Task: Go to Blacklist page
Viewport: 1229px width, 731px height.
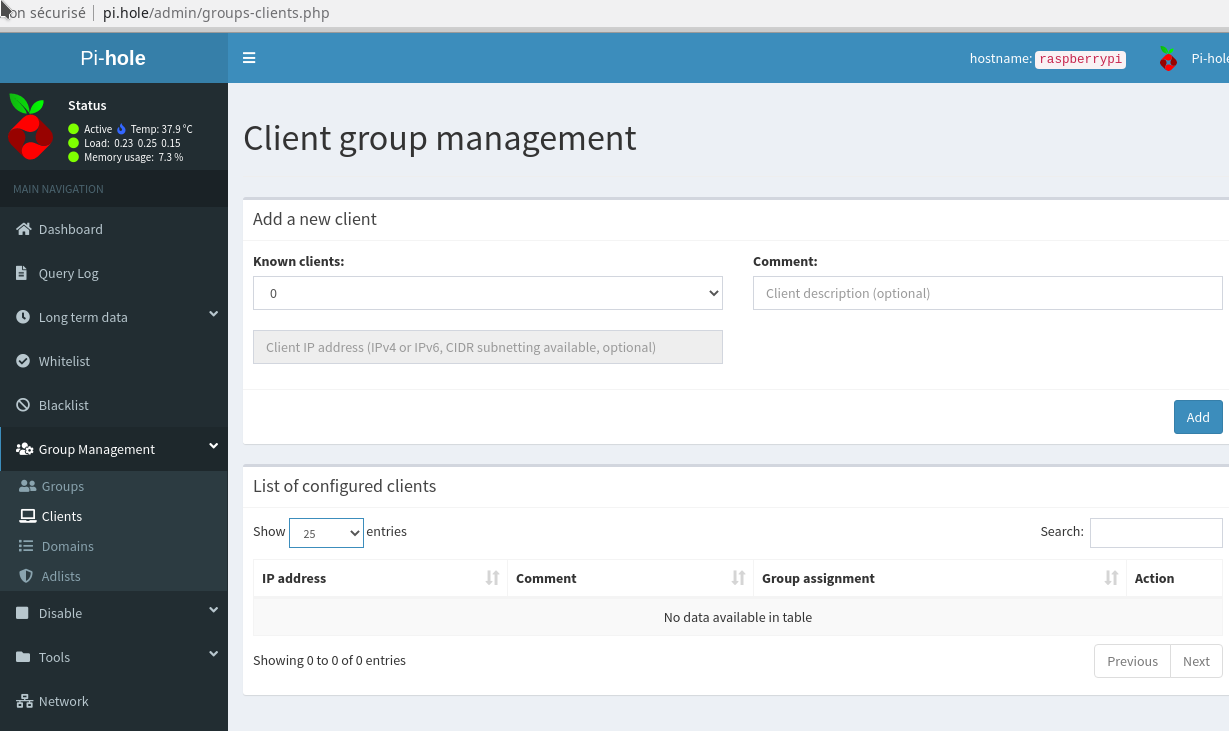Action: click(114, 405)
